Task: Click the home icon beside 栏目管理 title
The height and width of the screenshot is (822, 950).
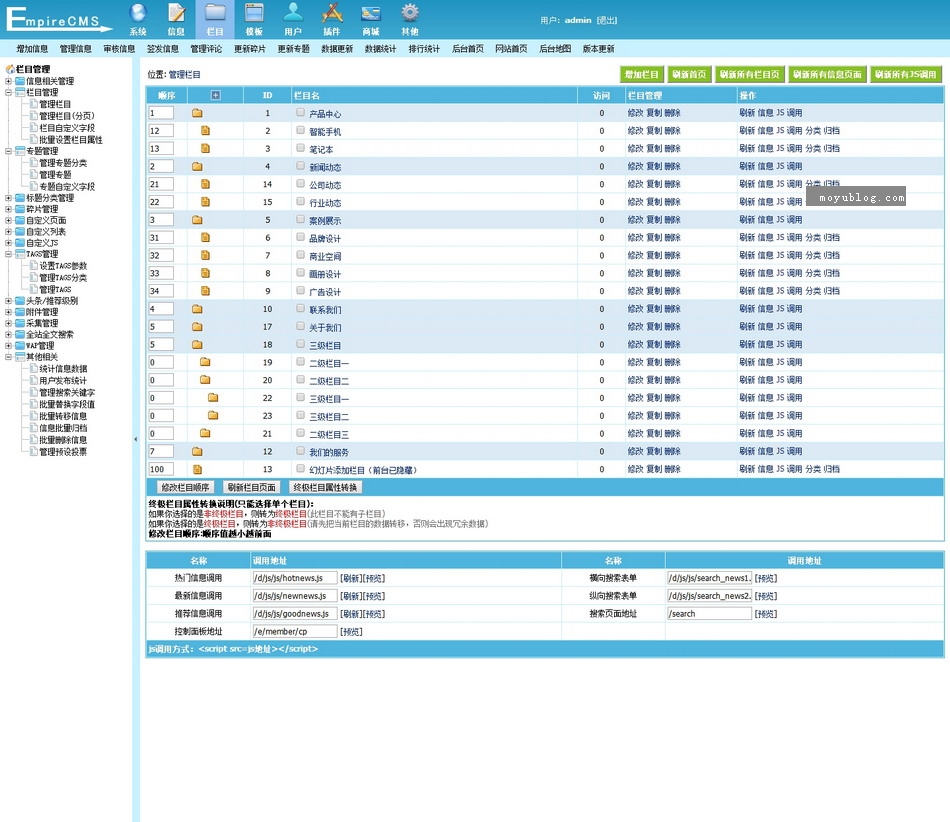Action: pos(10,69)
